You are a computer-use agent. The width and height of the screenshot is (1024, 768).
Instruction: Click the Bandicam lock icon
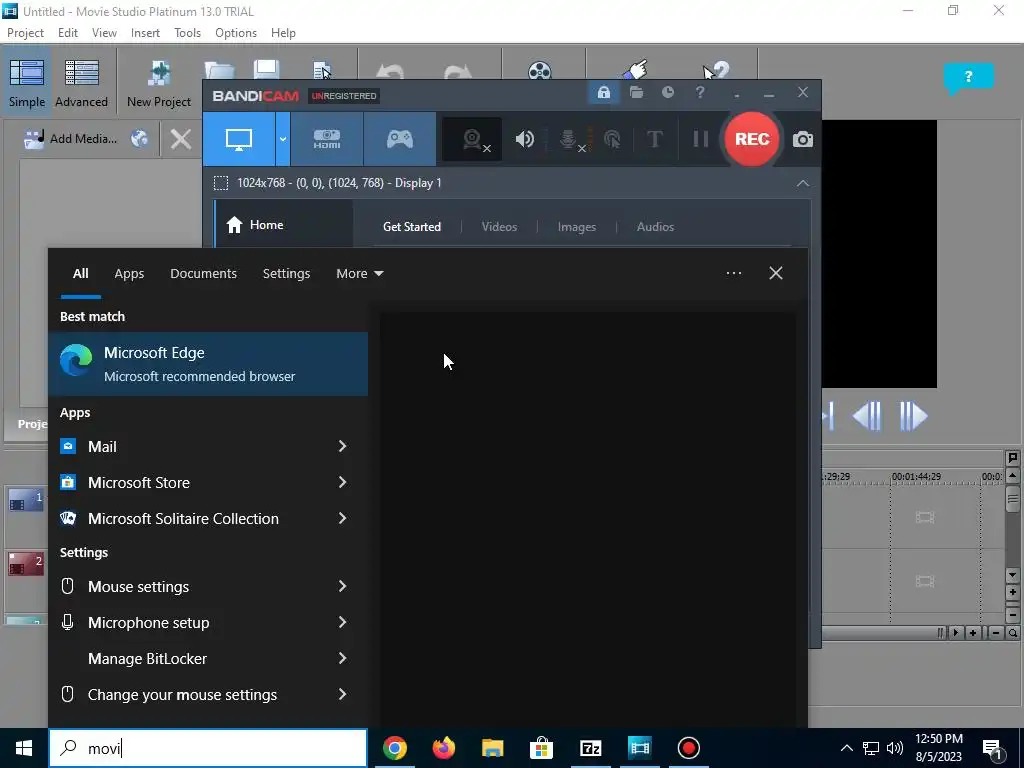coord(603,92)
